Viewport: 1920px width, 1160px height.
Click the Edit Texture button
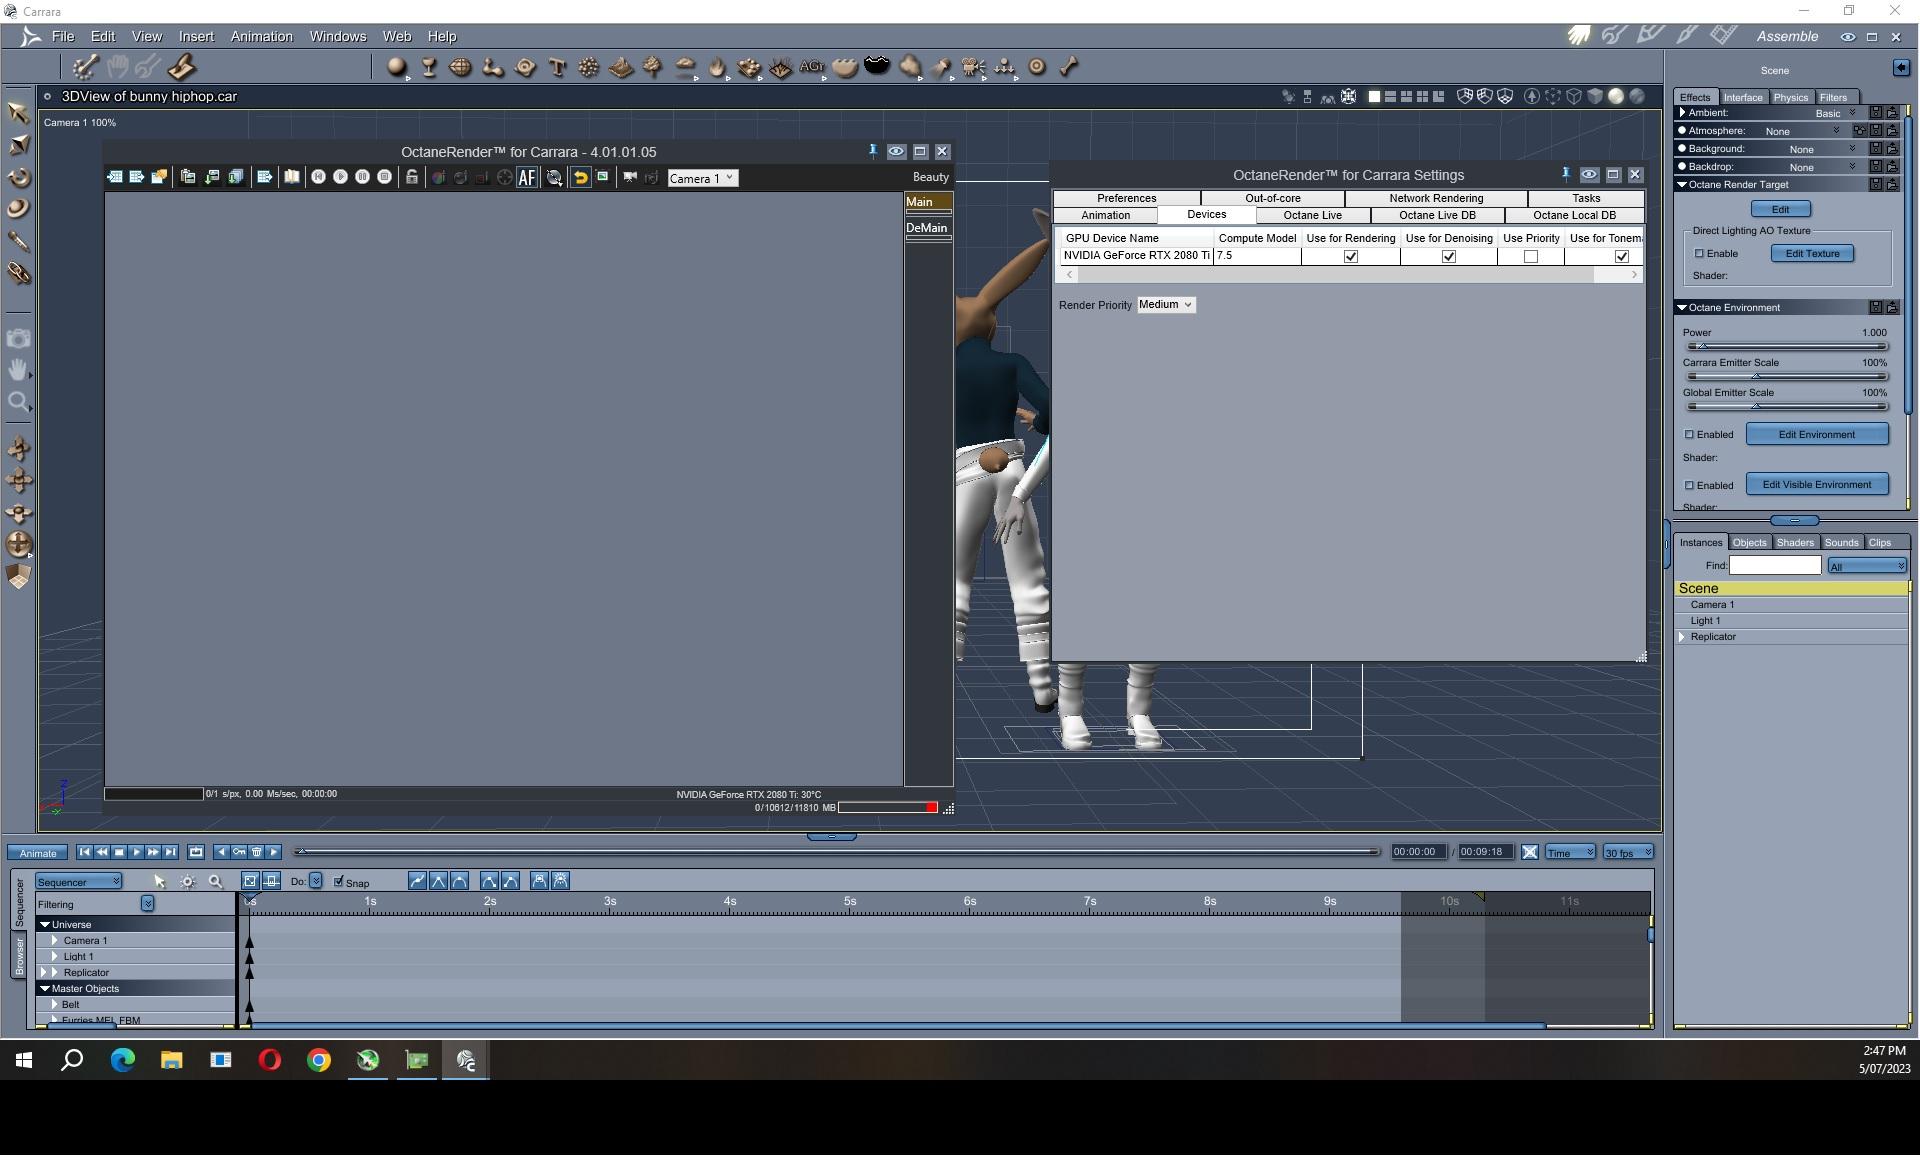click(1812, 254)
